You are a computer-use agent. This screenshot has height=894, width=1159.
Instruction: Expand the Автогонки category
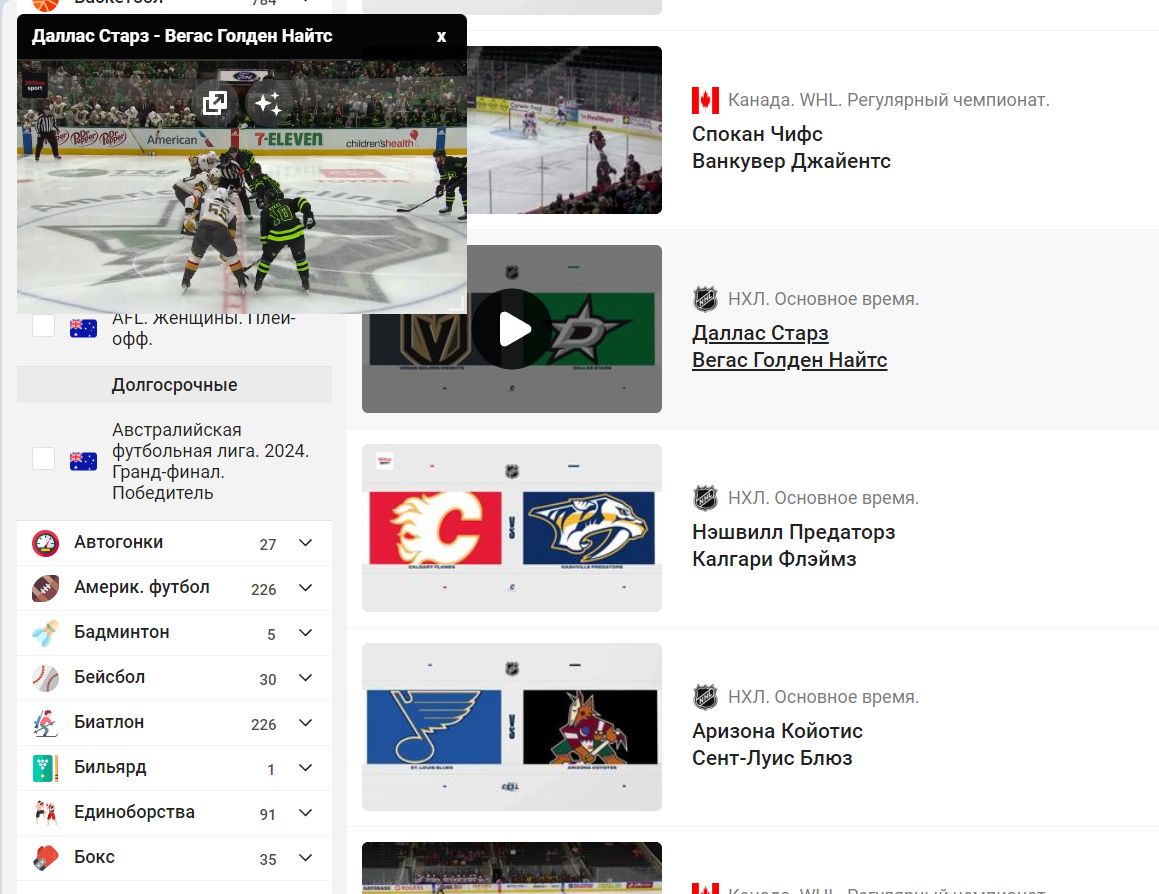pos(305,543)
